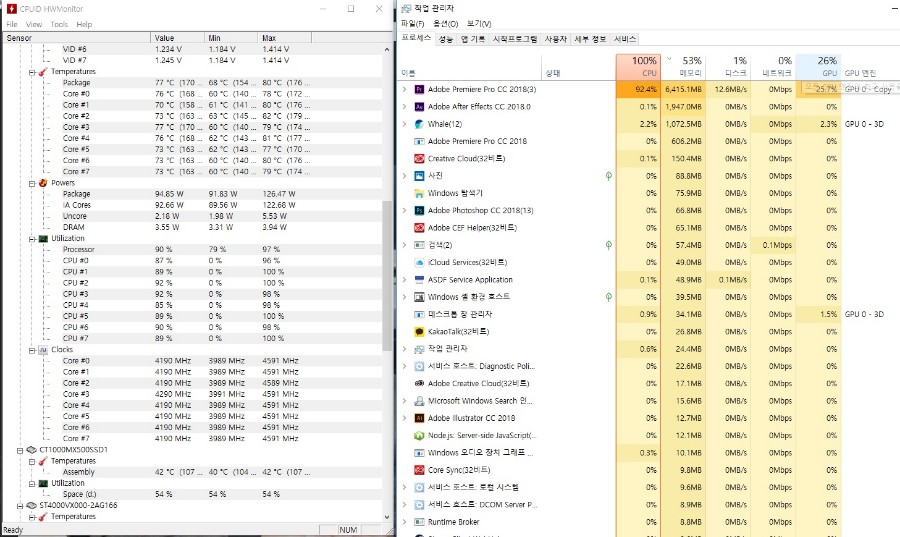
Task: Click the Microsoft Windows Search process icon
Action: coord(419,401)
